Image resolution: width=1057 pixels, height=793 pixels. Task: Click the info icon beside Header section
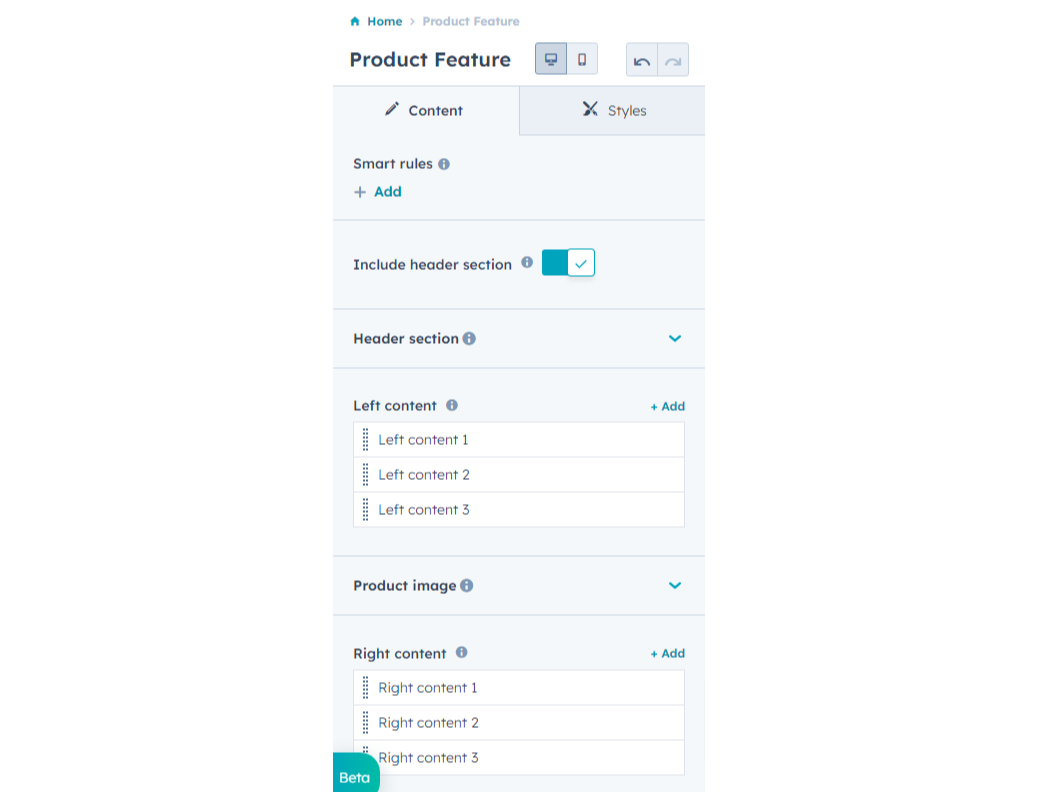(469, 338)
